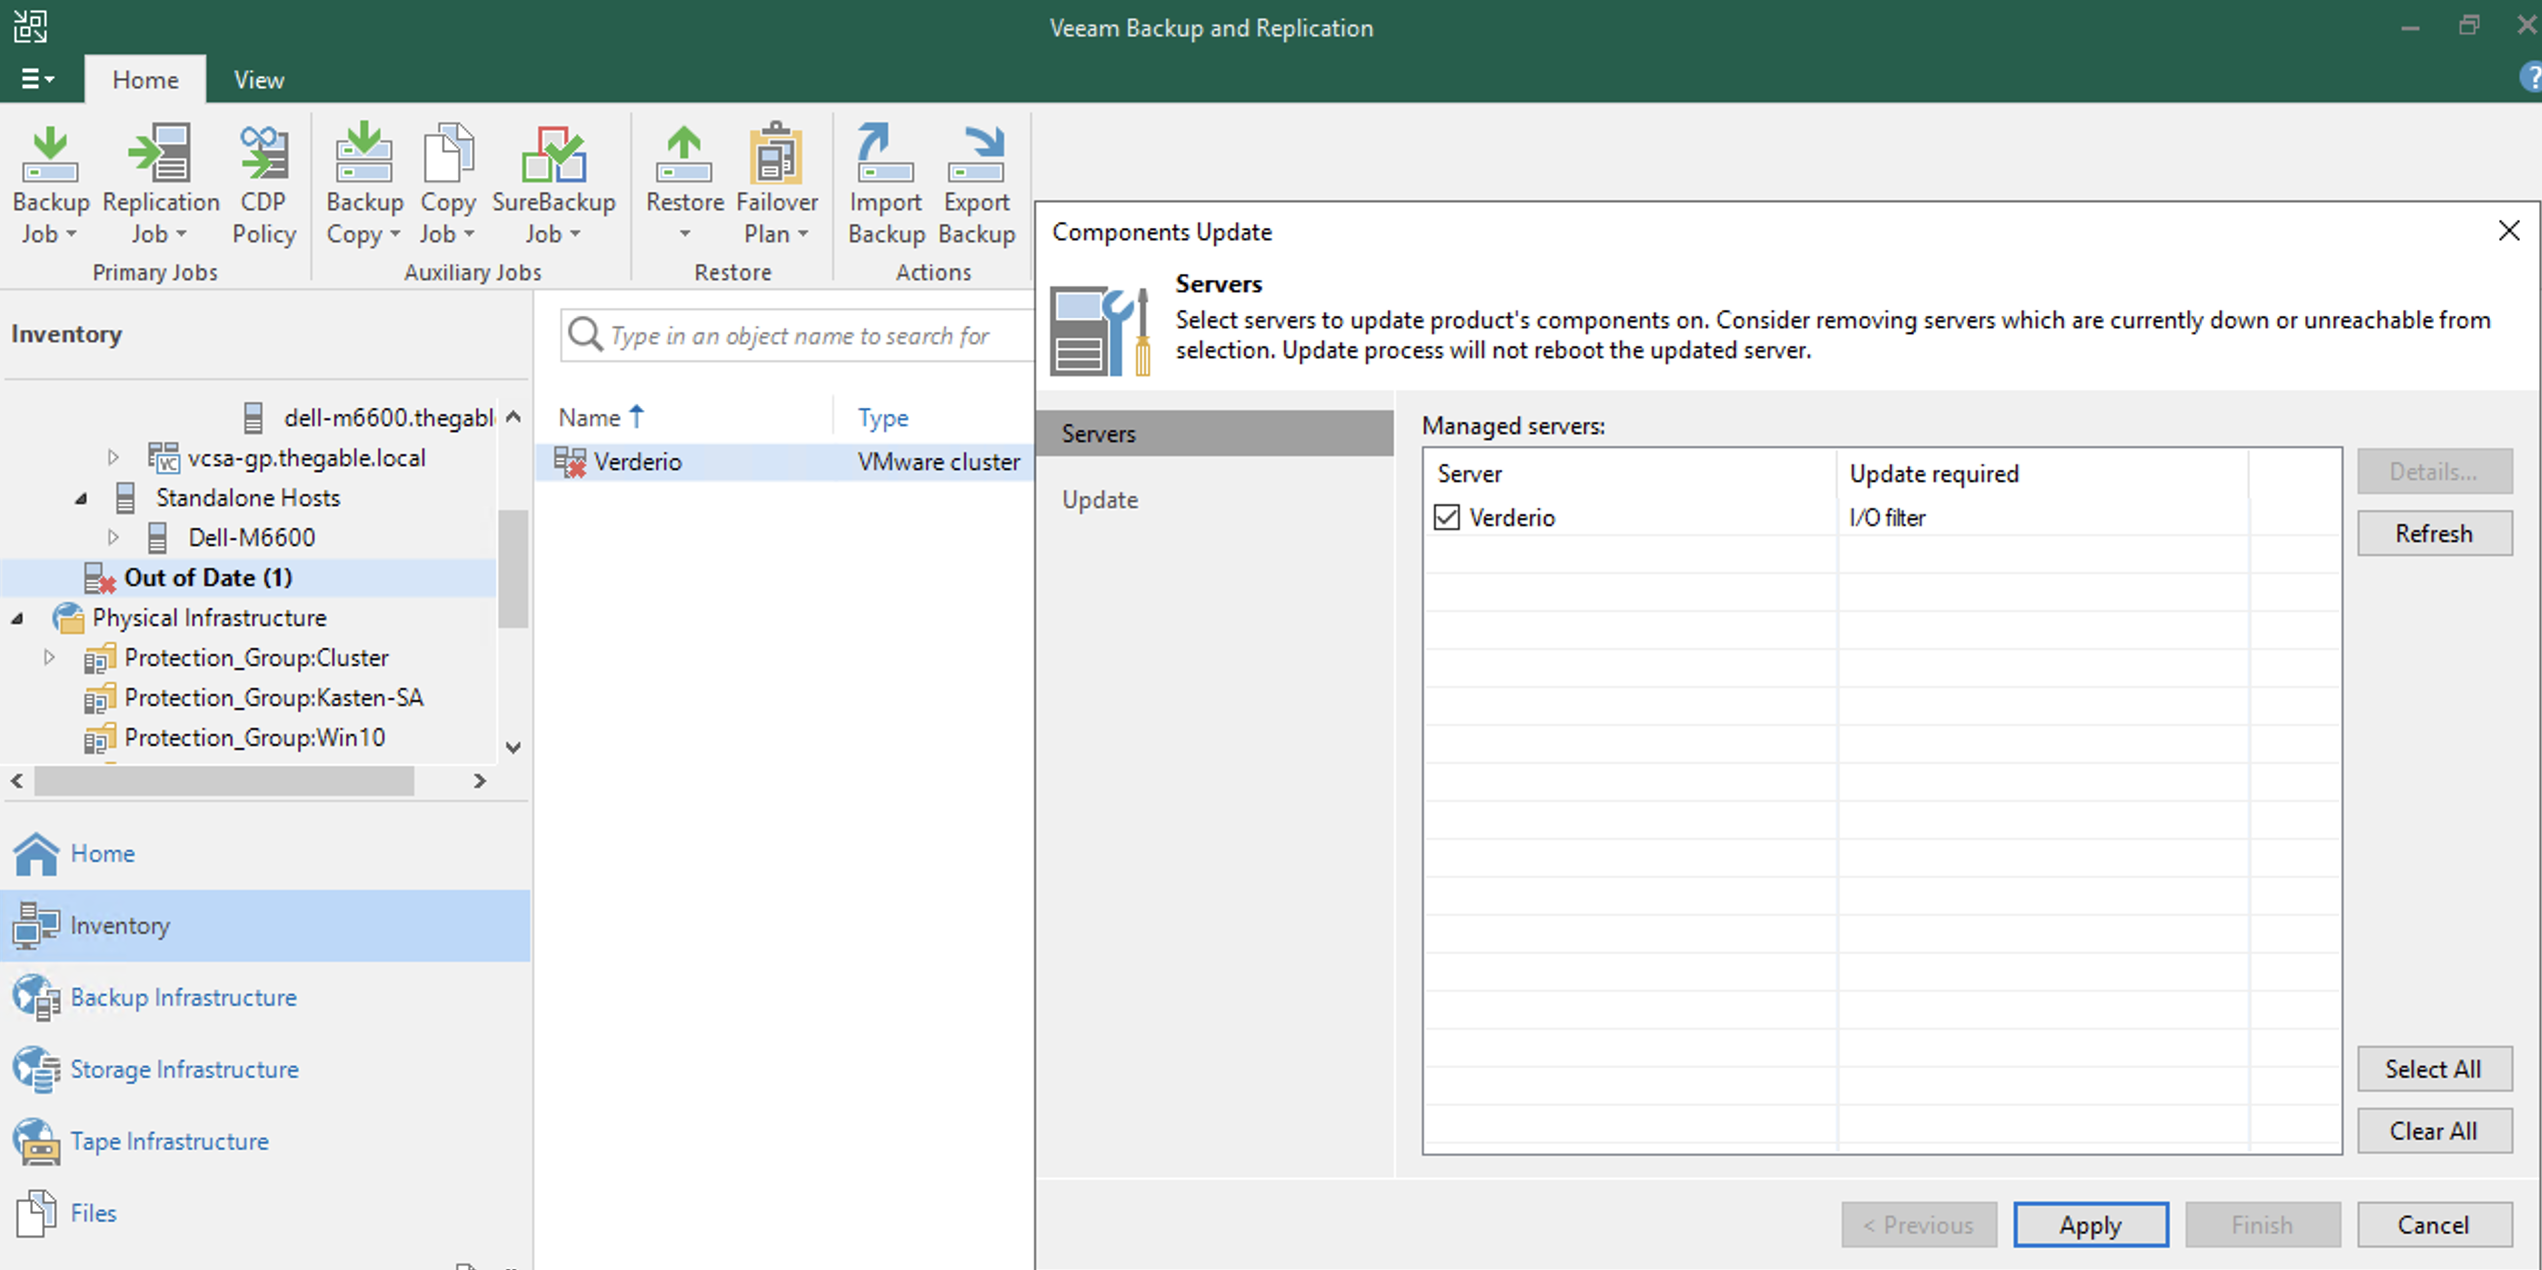2542x1270 pixels.
Task: Click the object name search field
Action: [x=797, y=335]
